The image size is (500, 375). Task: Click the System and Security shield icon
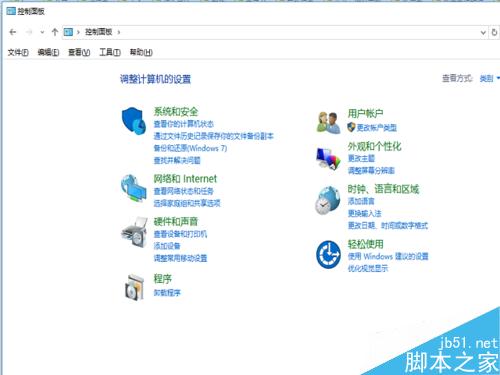tap(134, 120)
